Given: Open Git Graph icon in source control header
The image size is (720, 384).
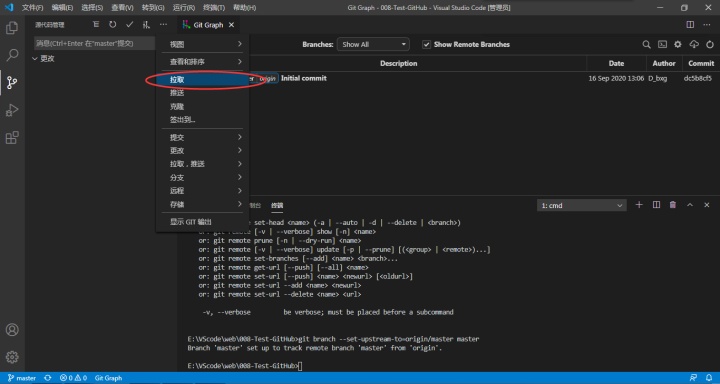Looking at the screenshot, I should pyautogui.click(x=146, y=25).
